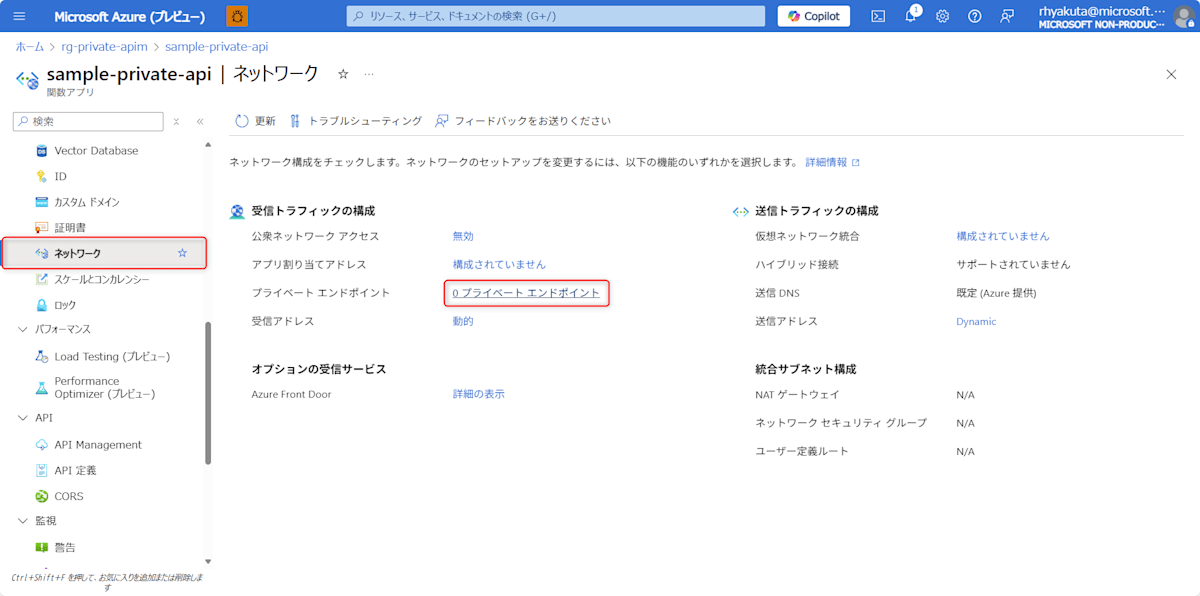Click Dynamic for 送信アドレス
Image resolution: width=1200 pixels, height=596 pixels.
(x=976, y=321)
